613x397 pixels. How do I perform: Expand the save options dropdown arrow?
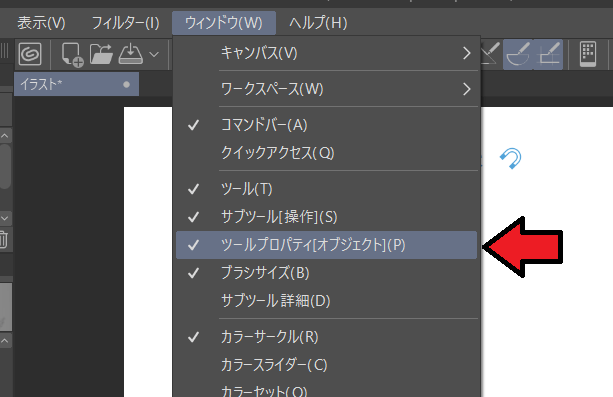tap(154, 54)
